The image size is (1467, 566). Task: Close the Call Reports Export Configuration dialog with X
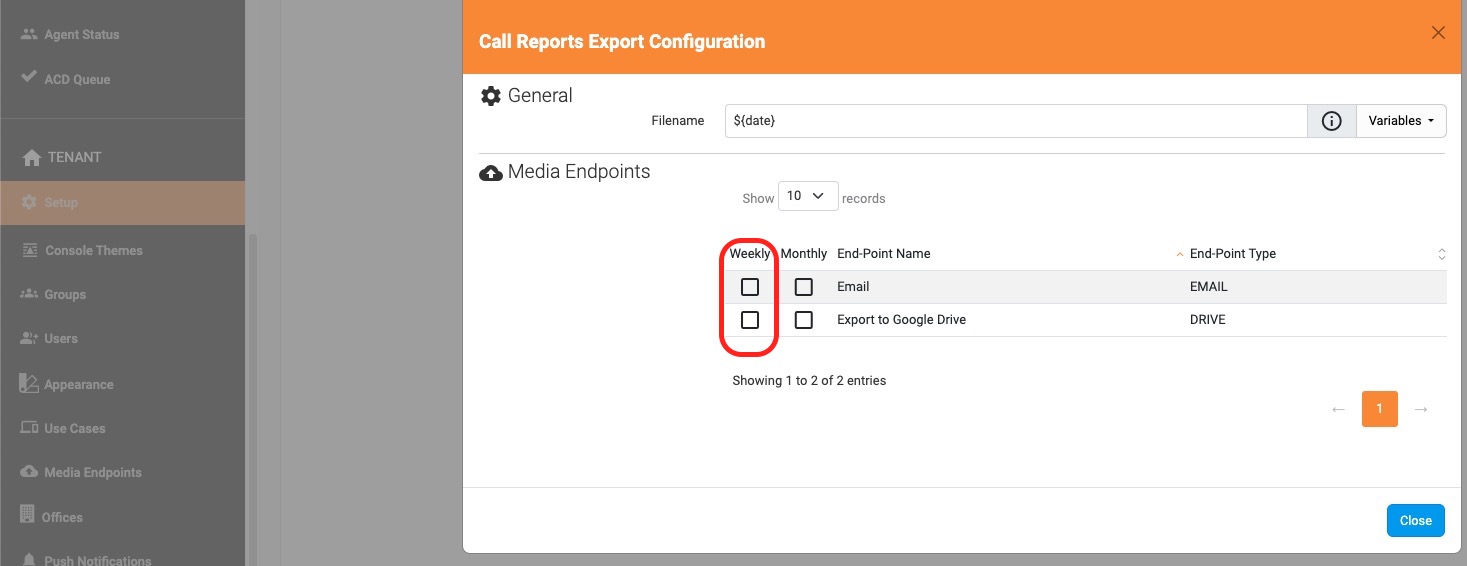pyautogui.click(x=1438, y=33)
